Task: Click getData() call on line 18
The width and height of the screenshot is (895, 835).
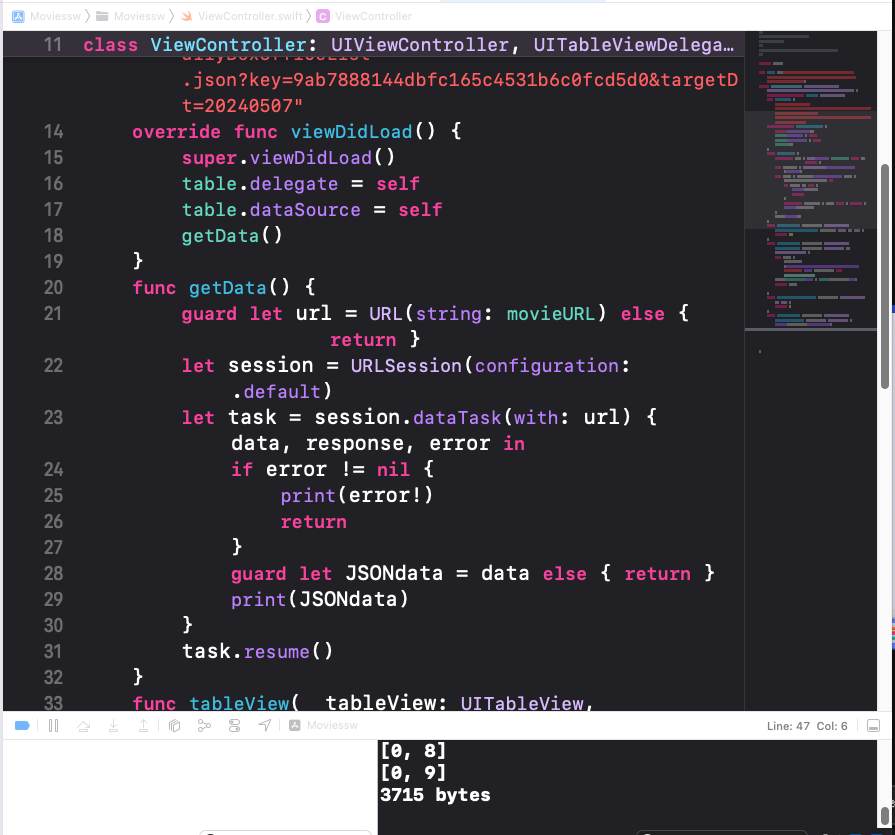Action: coord(232,236)
